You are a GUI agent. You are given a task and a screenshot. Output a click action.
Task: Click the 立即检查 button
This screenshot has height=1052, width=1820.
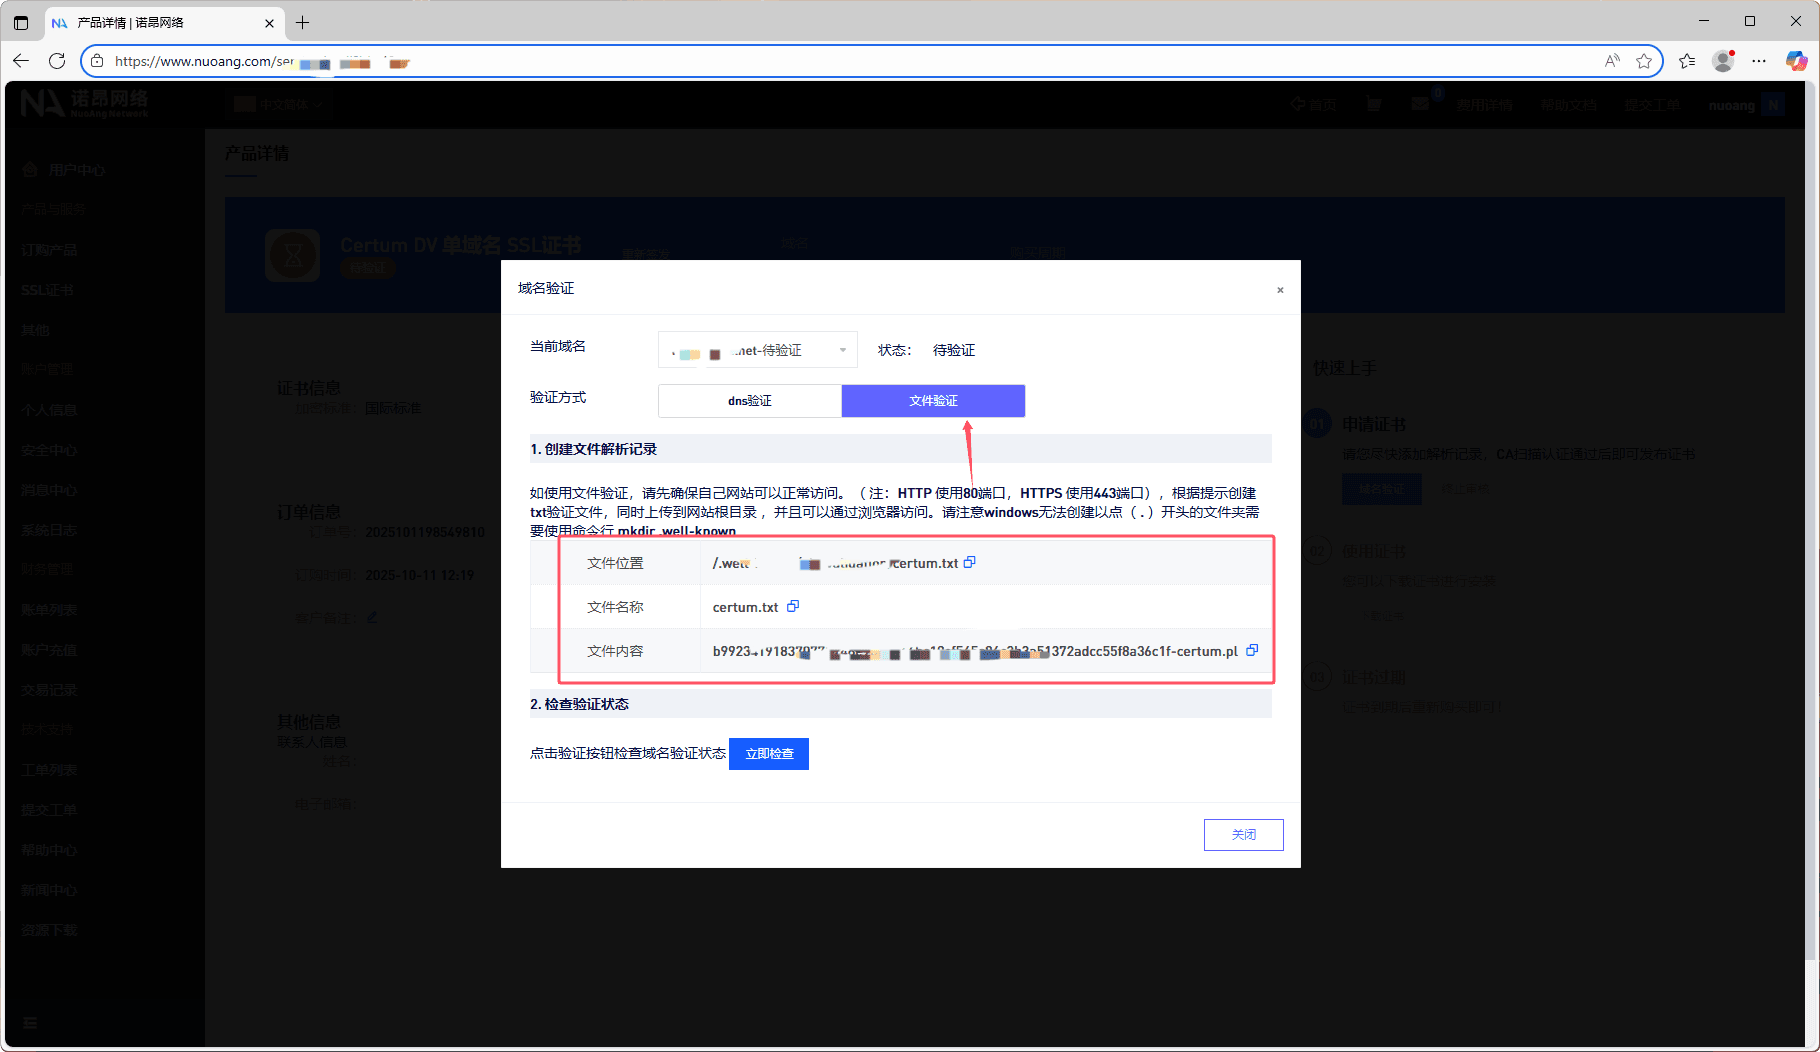[x=769, y=754]
